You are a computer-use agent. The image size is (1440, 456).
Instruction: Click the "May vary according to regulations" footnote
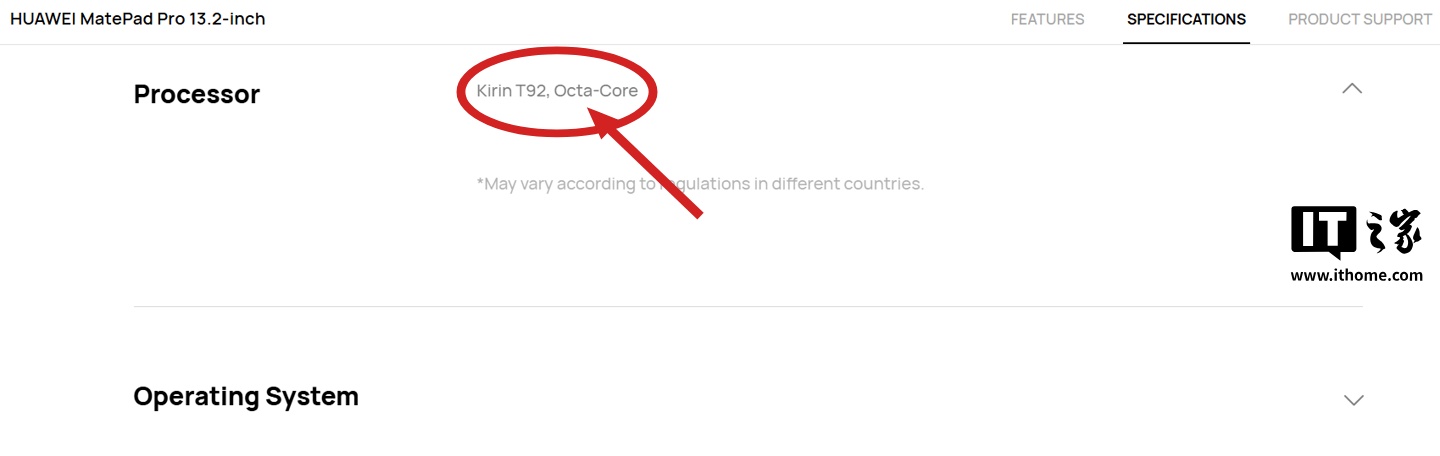(x=700, y=184)
